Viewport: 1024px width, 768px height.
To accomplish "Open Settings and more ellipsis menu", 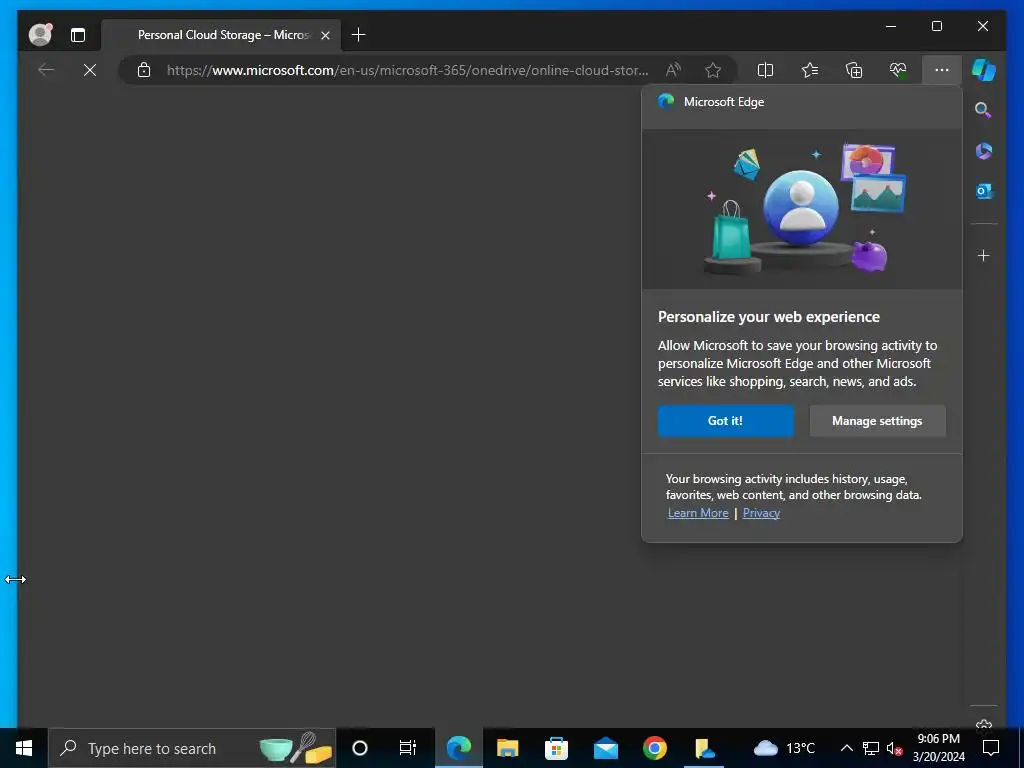I will (x=942, y=70).
